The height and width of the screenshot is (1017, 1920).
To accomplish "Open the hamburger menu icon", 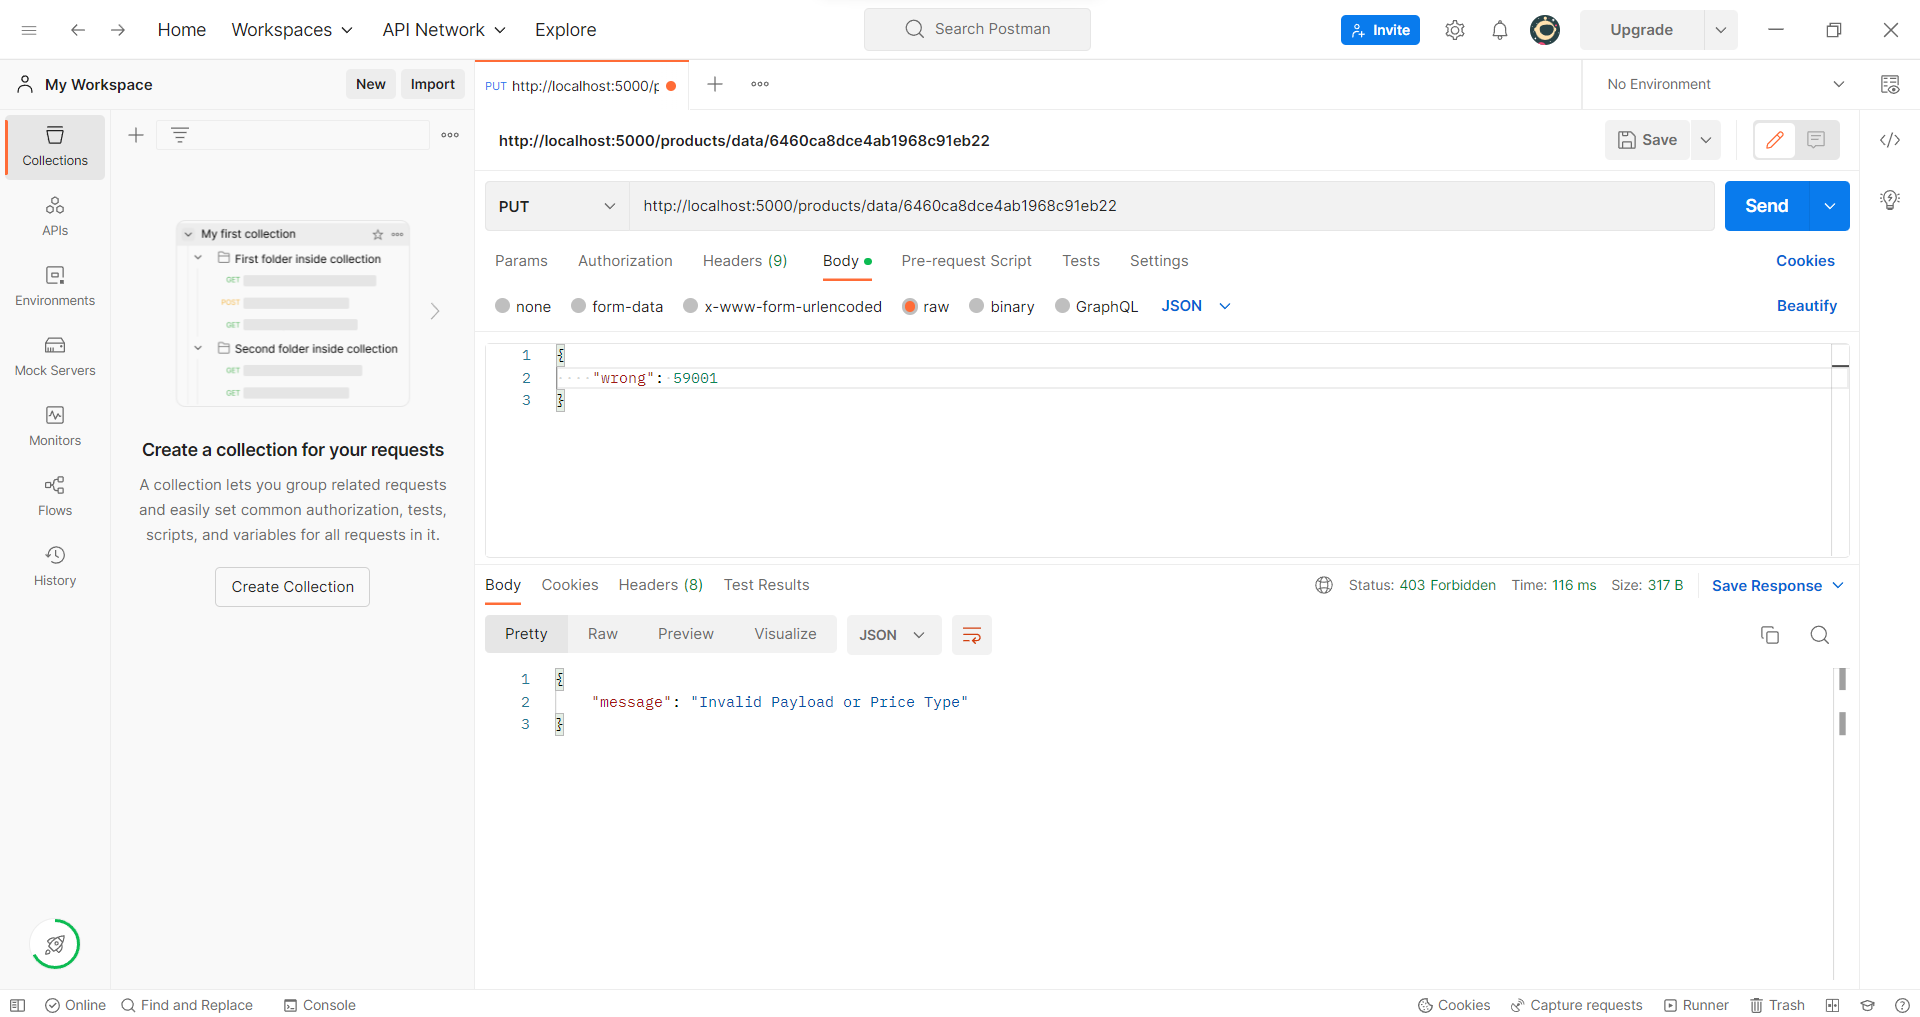I will [29, 30].
